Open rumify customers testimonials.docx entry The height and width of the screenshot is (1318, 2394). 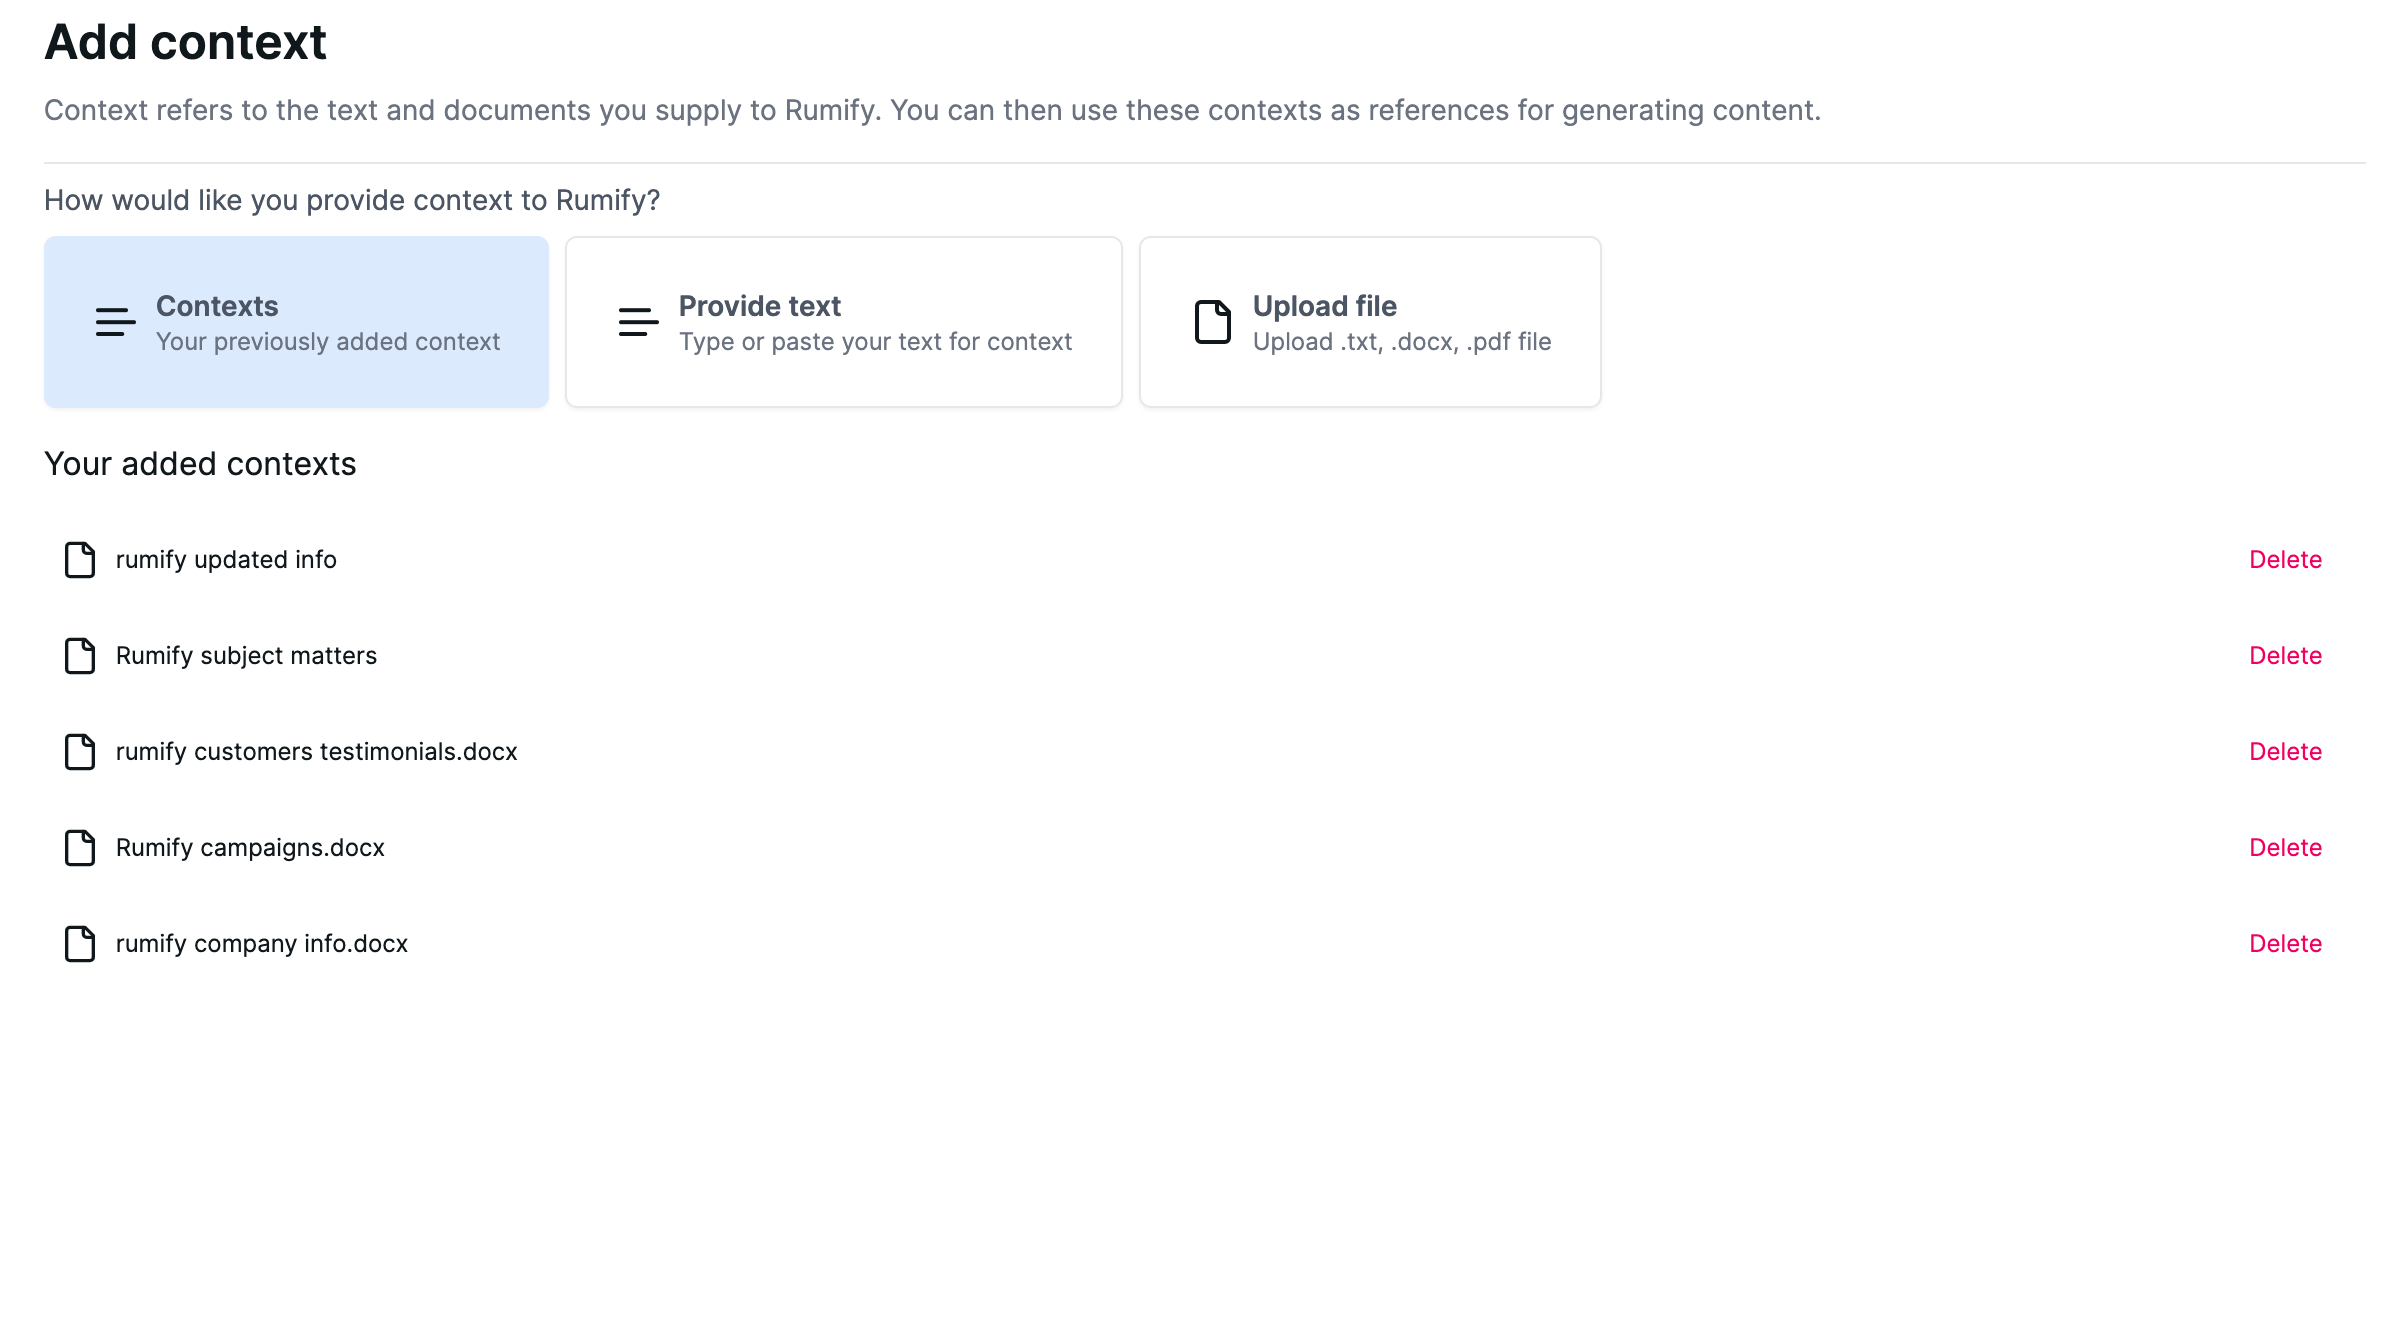coord(316,752)
